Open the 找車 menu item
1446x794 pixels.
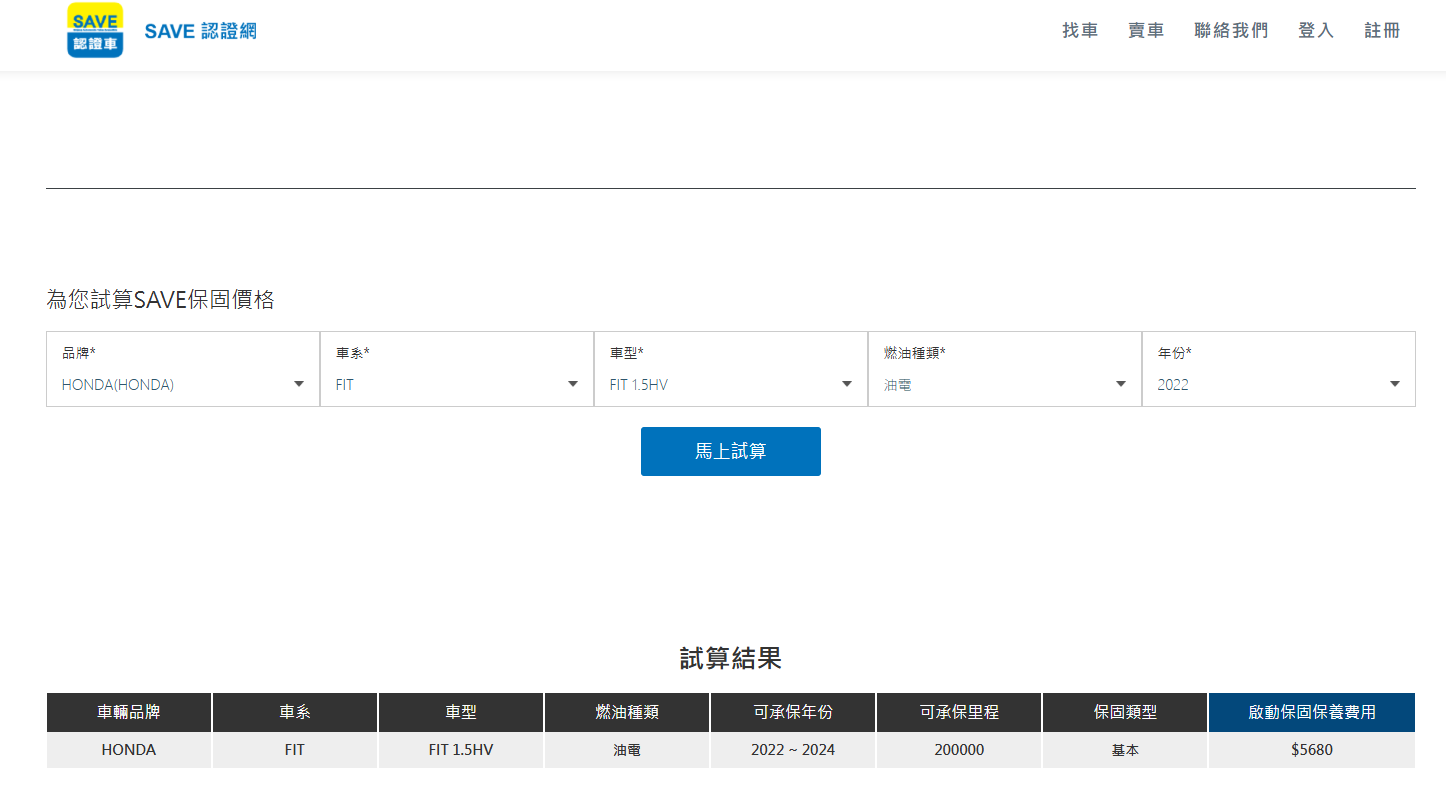[x=1080, y=31]
